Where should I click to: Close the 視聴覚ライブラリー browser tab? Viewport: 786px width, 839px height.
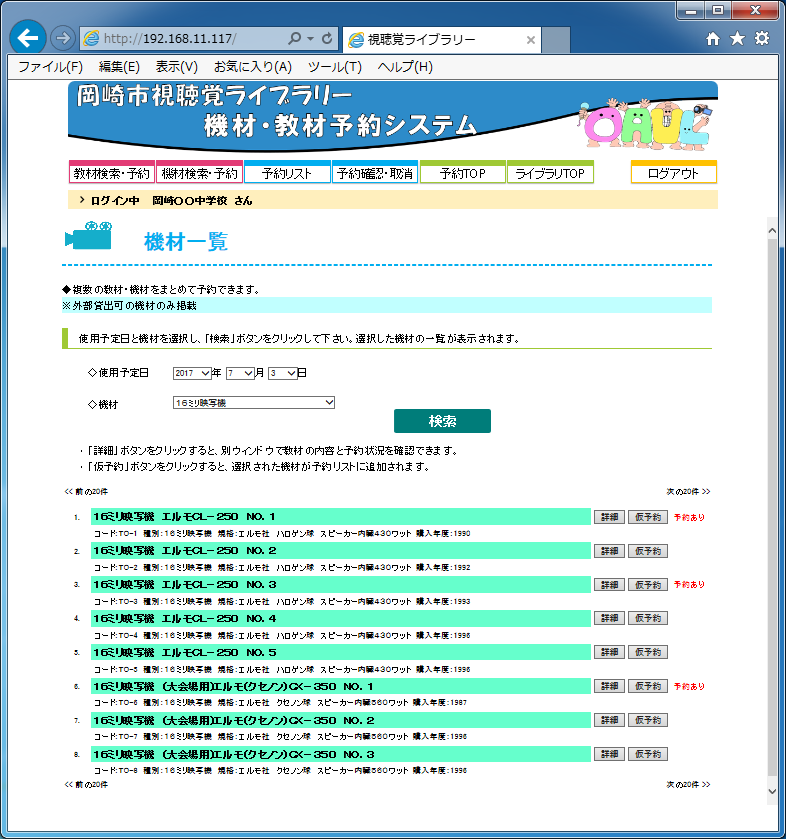coord(530,40)
